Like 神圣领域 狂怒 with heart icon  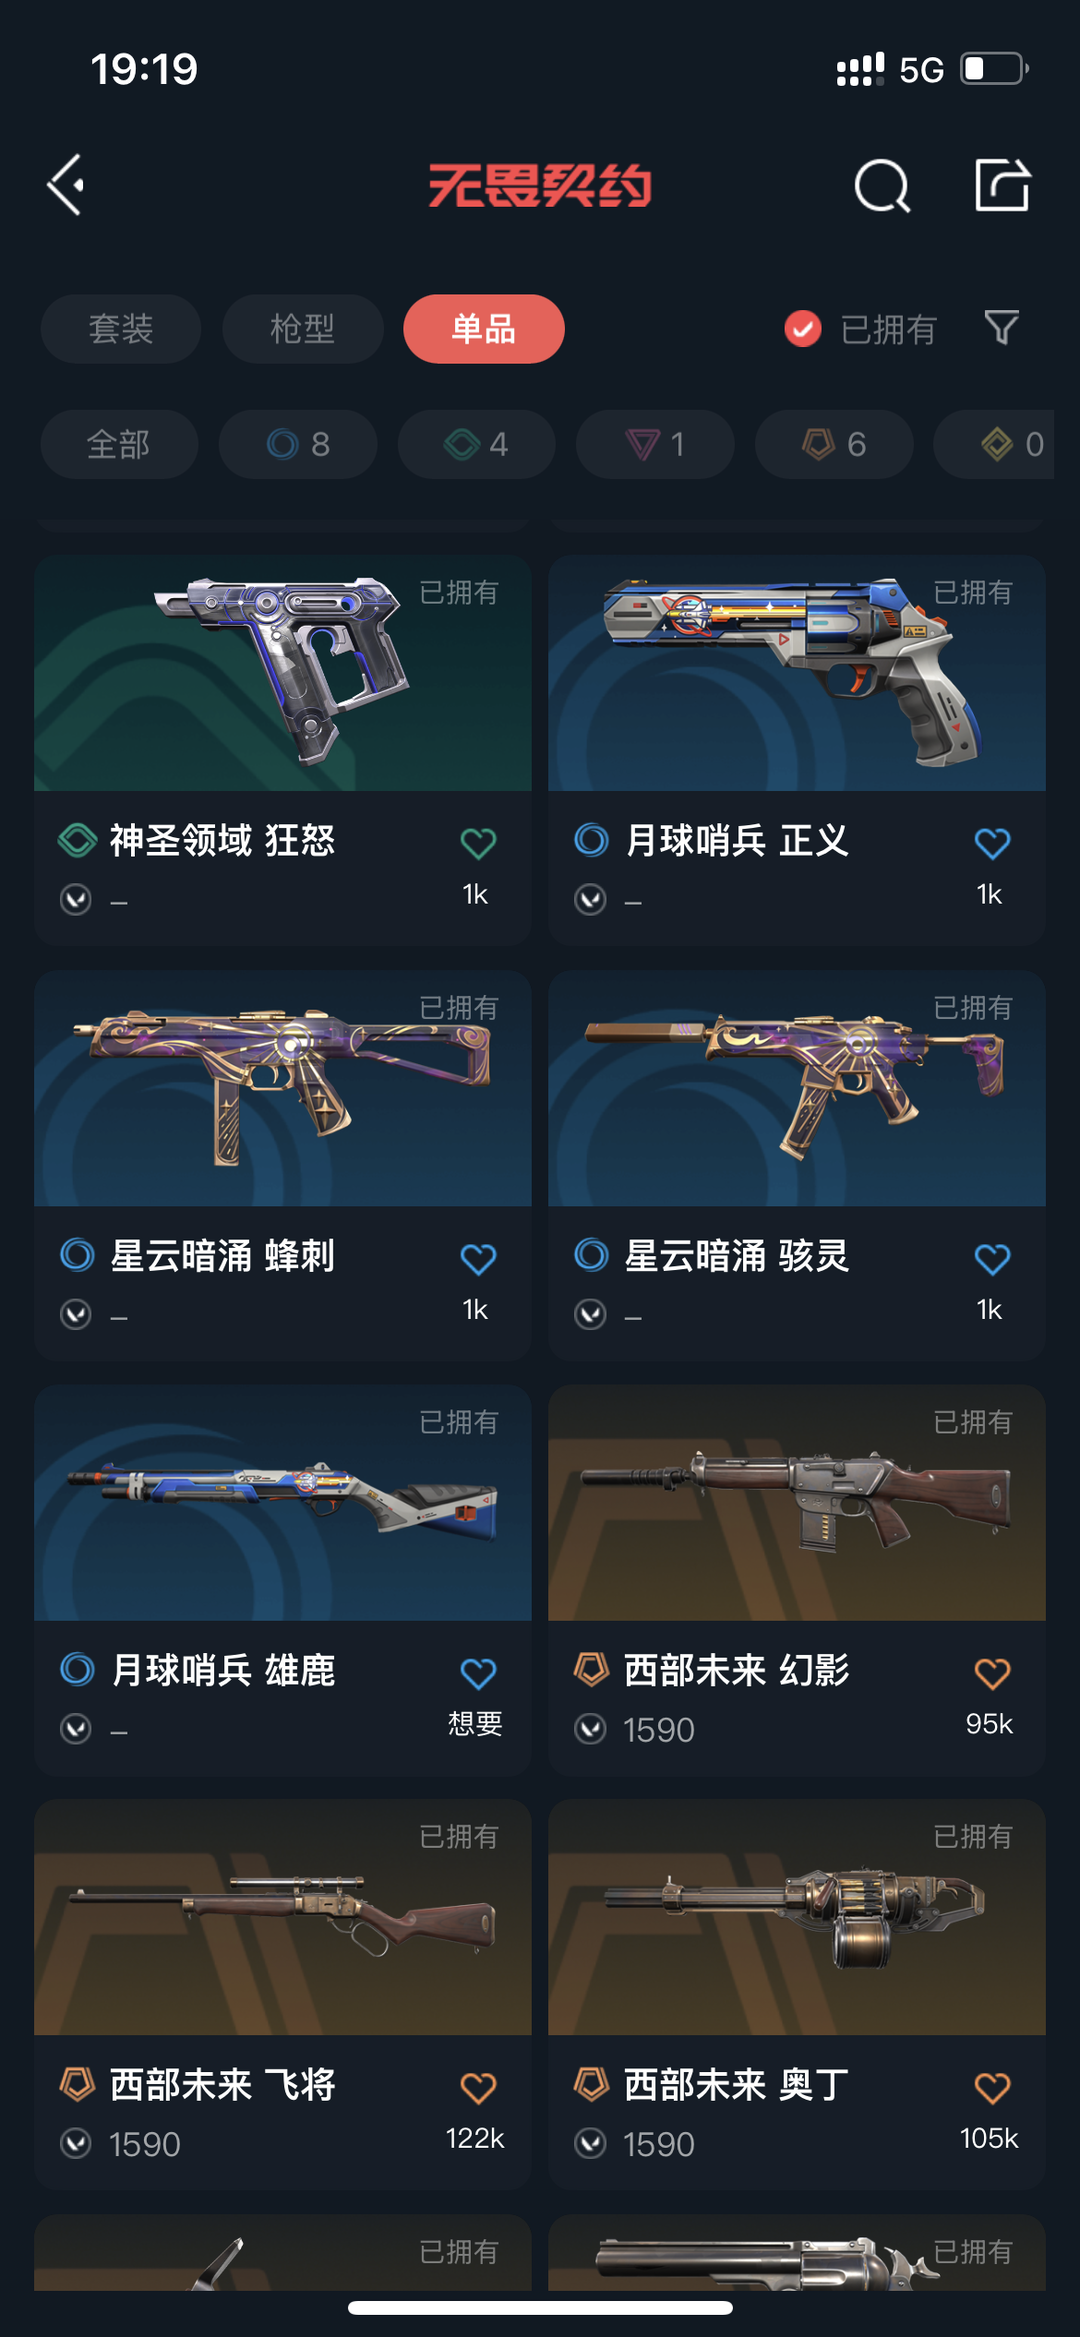click(x=478, y=843)
